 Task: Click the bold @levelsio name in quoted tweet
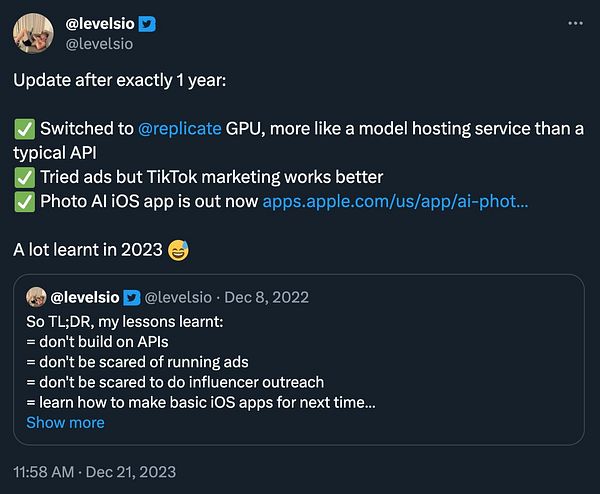pos(84,297)
